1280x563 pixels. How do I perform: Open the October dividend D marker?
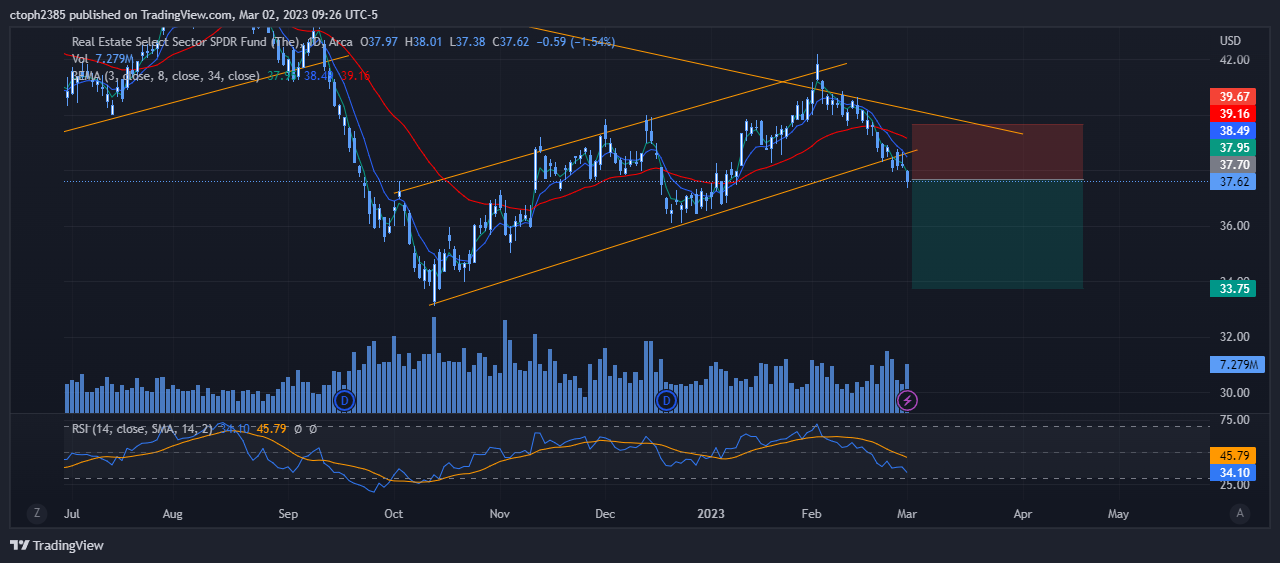click(x=344, y=400)
